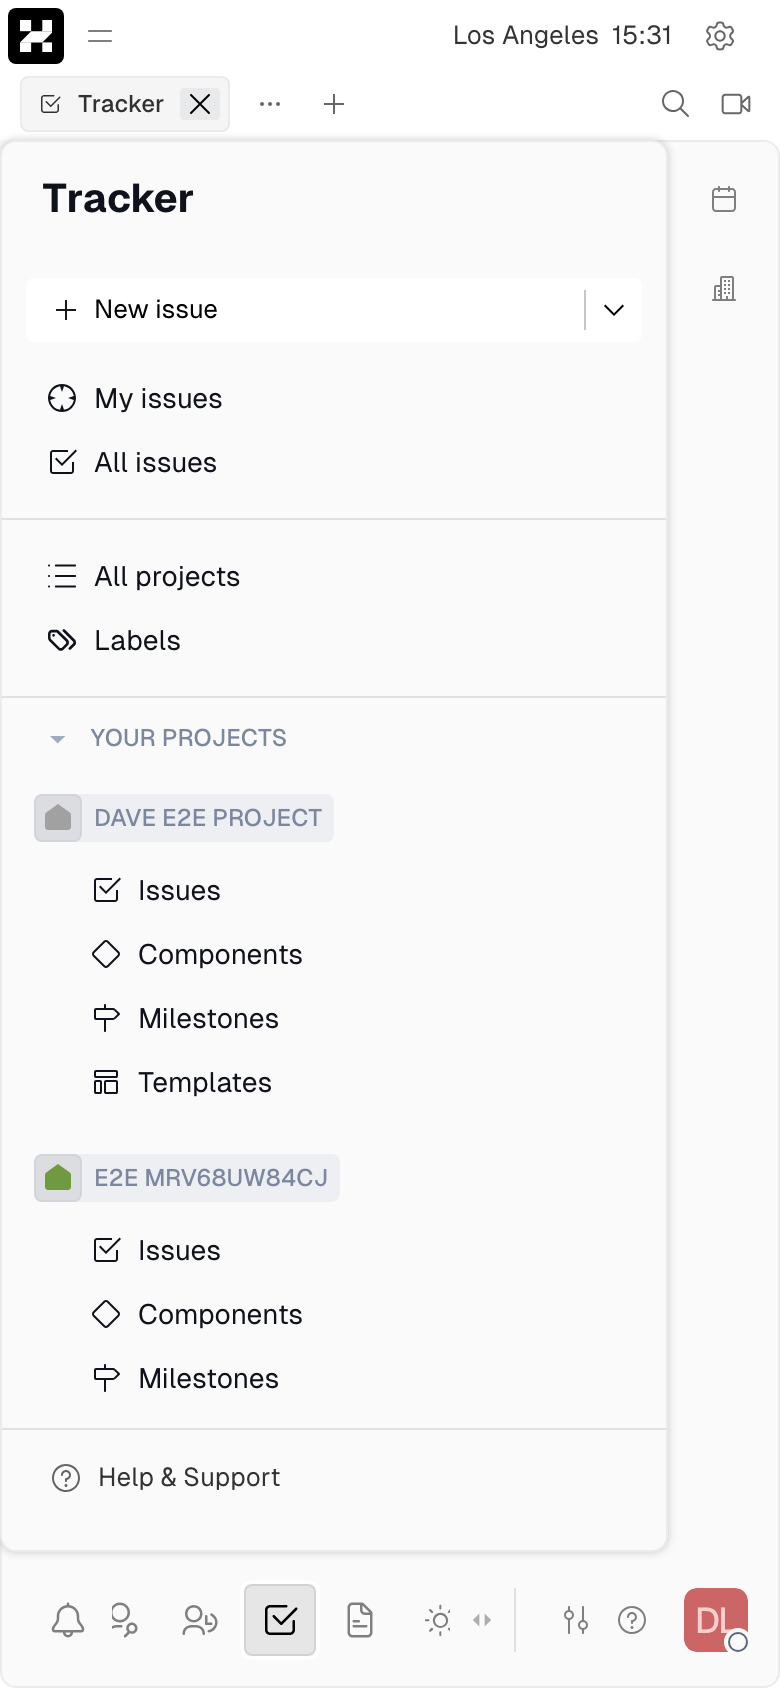Select the Tracker checkbox icon in bottom bar
This screenshot has width=780, height=1688.
click(x=280, y=1620)
